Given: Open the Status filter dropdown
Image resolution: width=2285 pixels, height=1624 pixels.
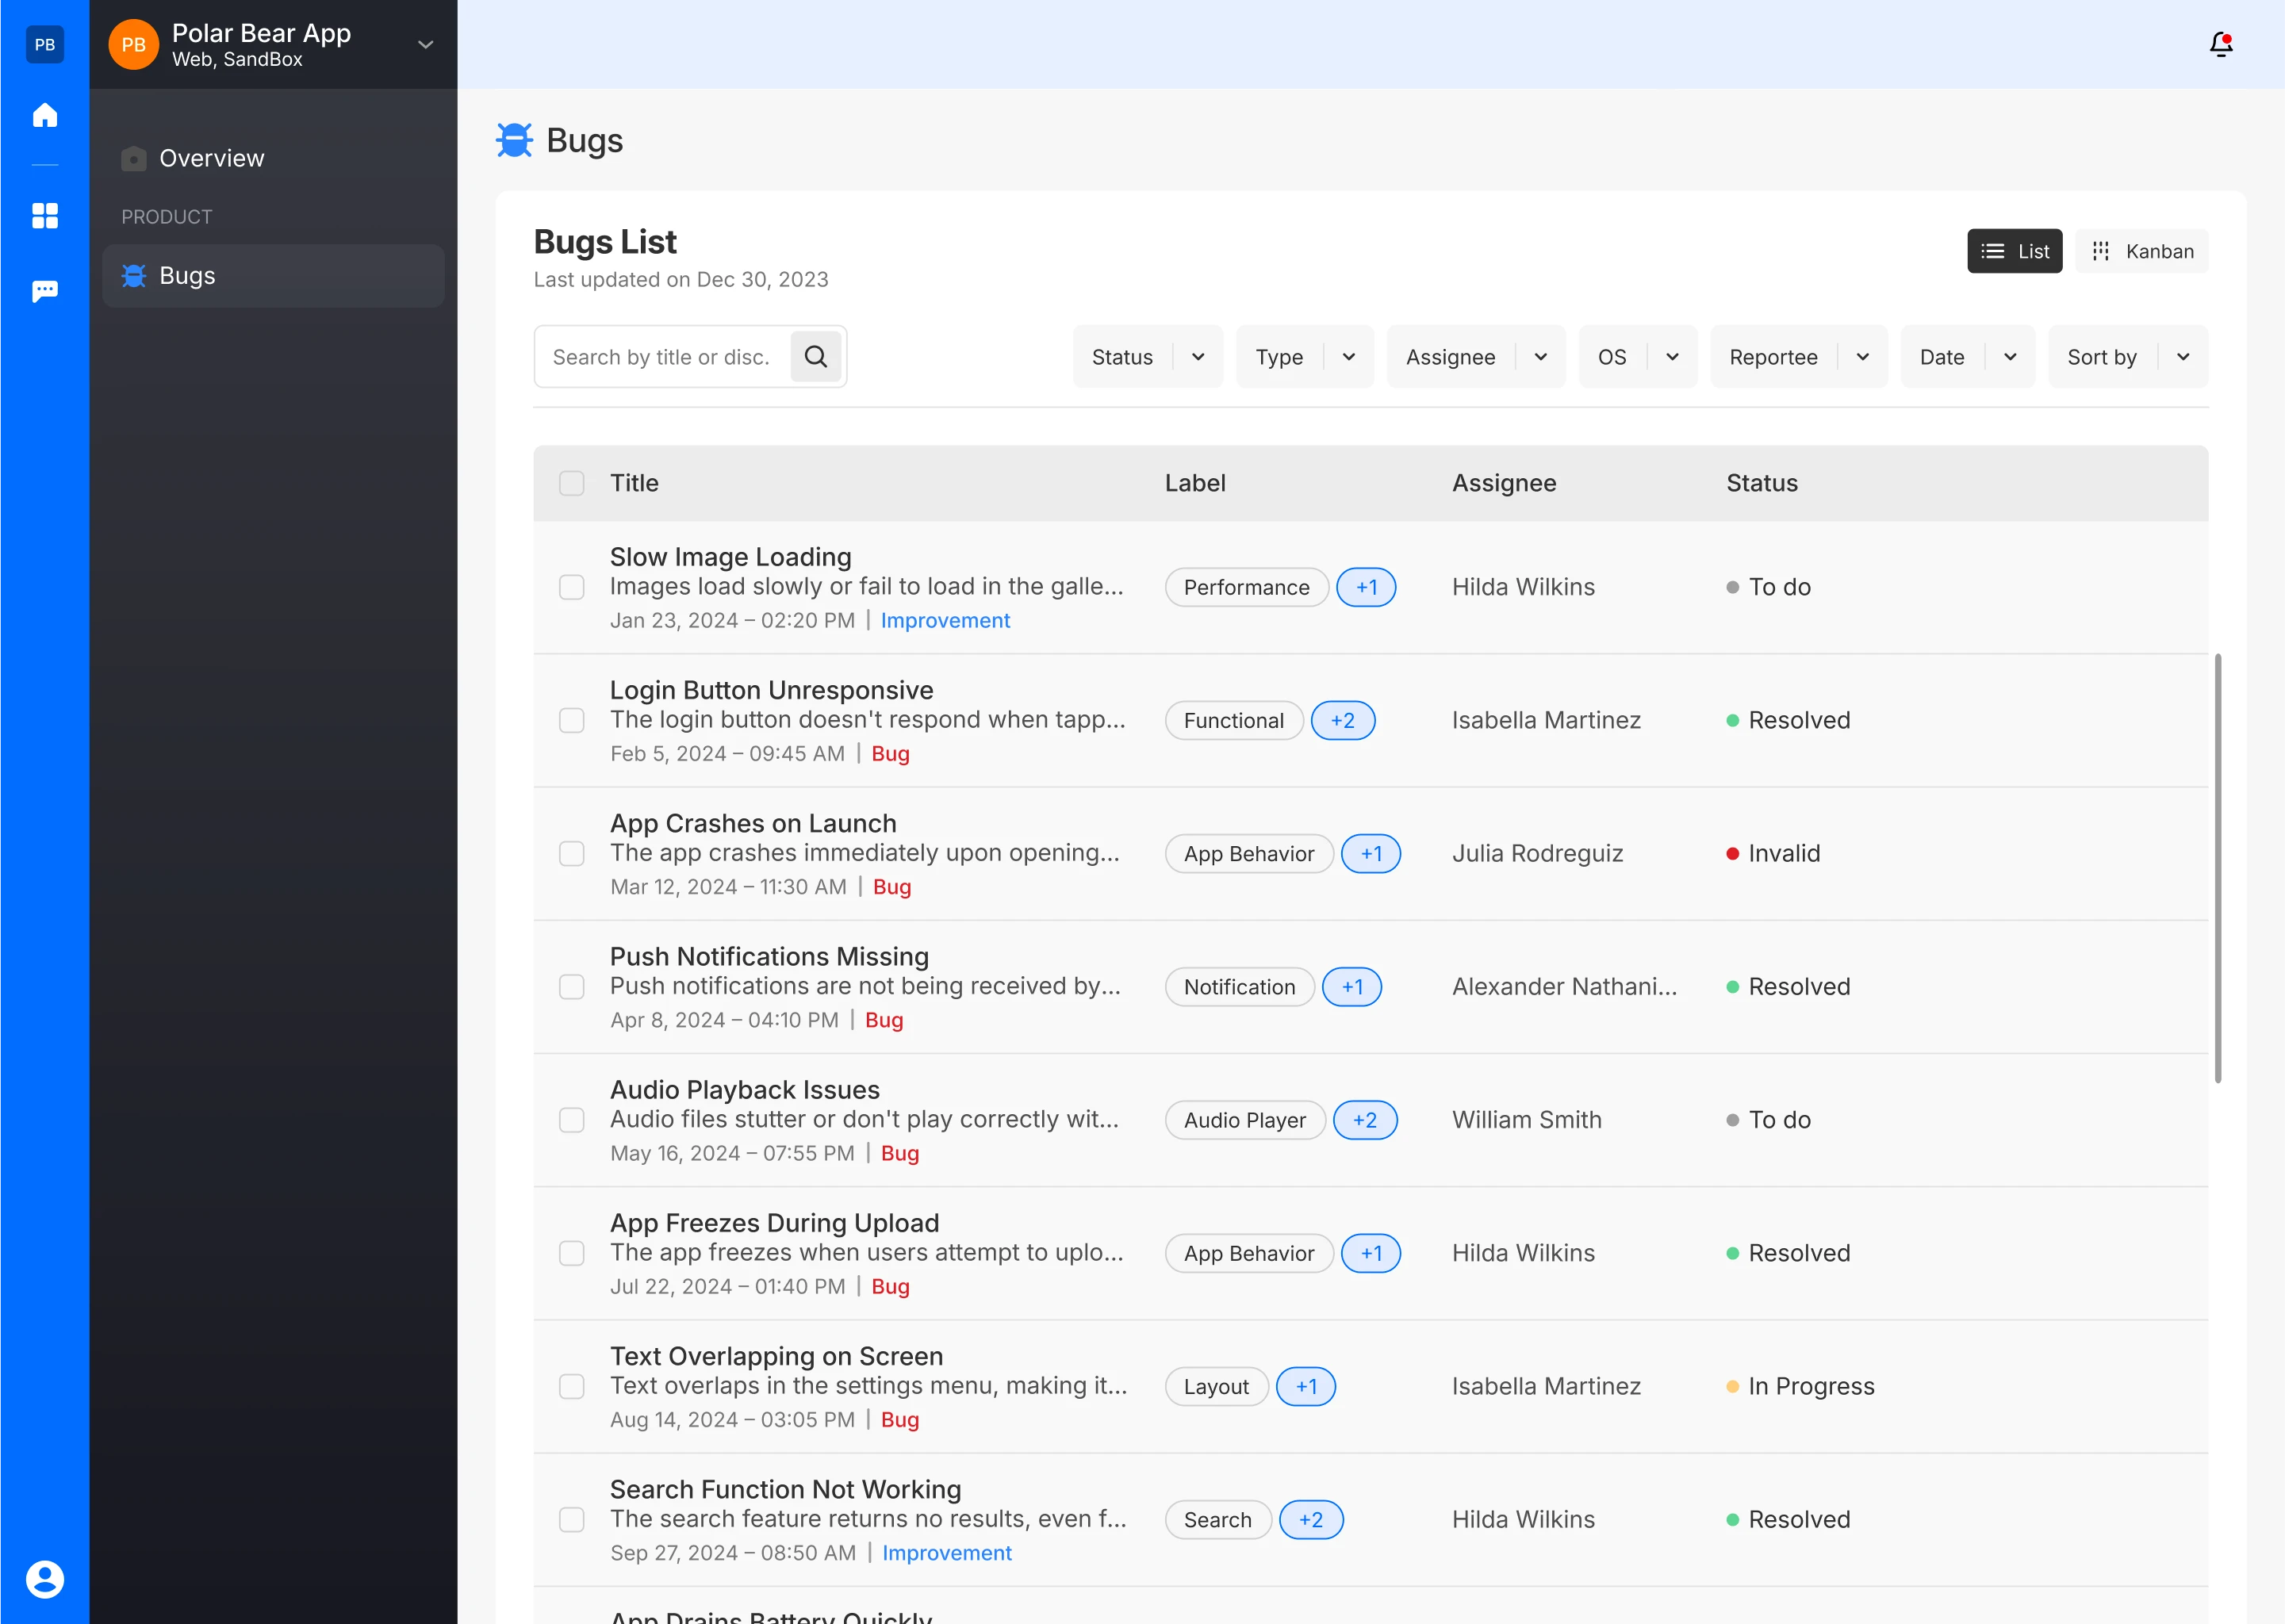Looking at the screenshot, I should [x=1147, y=357].
